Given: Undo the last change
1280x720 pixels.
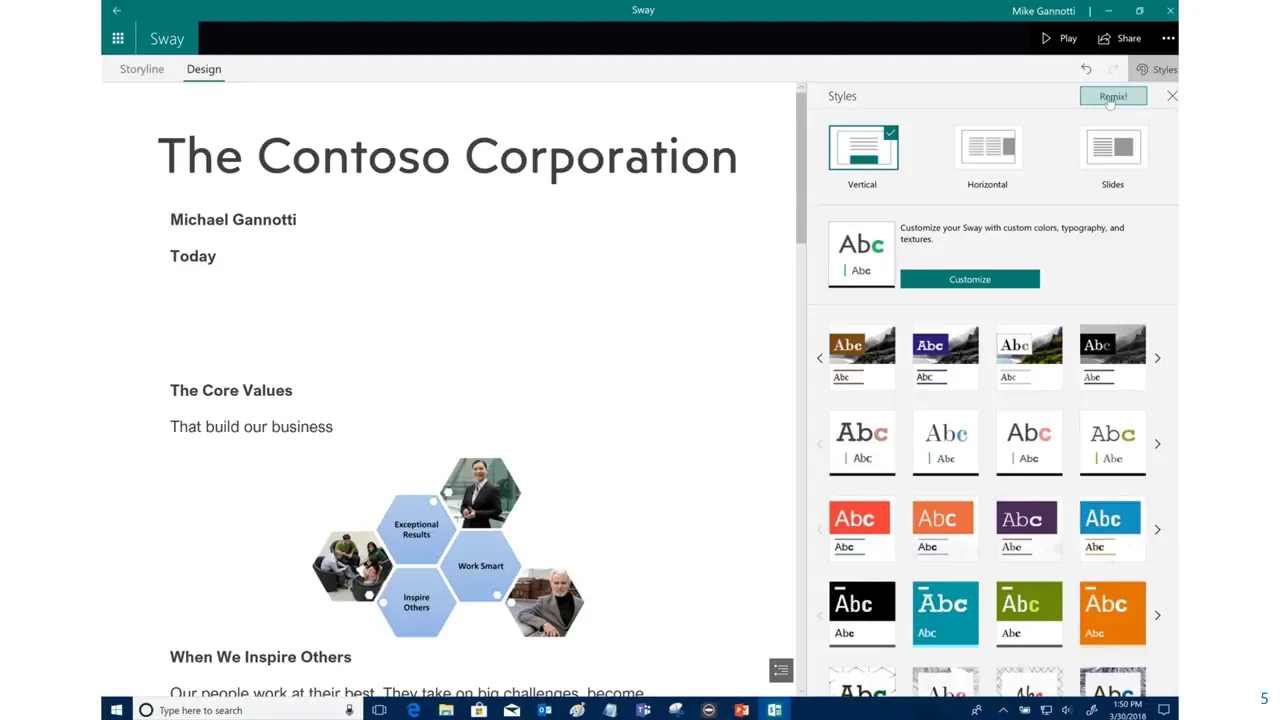Looking at the screenshot, I should [x=1086, y=69].
